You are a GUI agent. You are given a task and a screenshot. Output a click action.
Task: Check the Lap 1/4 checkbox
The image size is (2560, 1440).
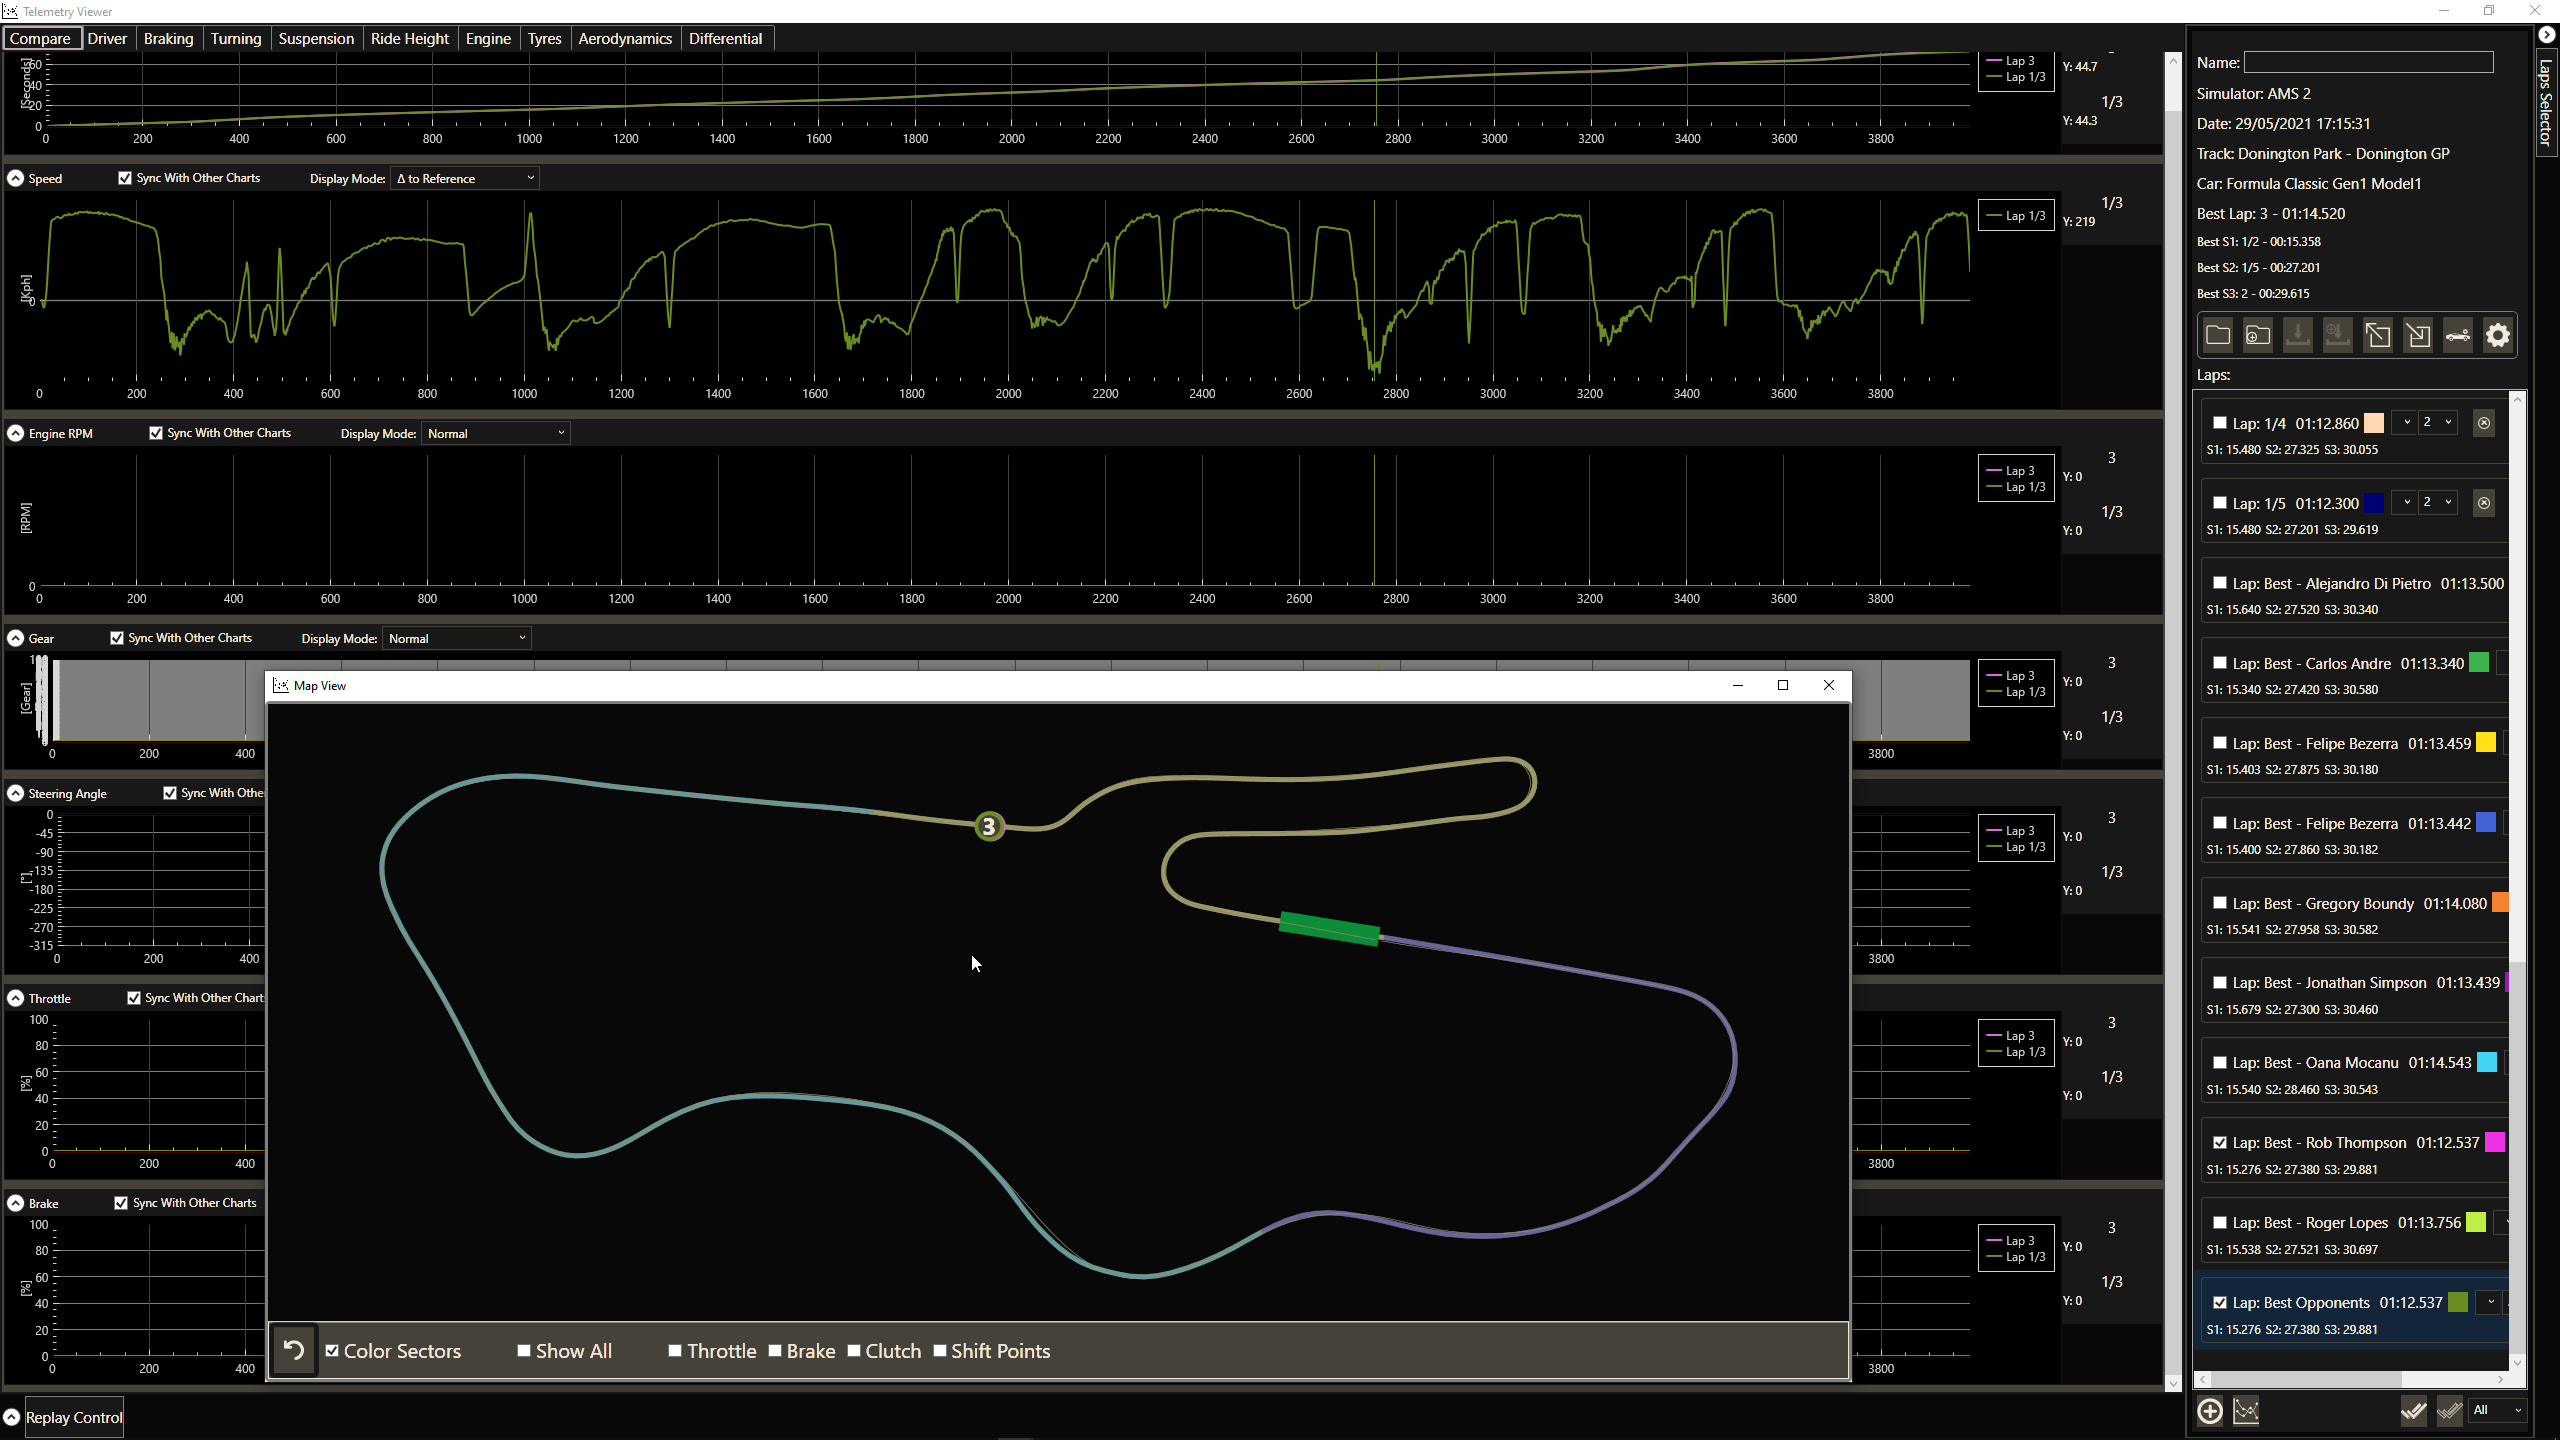[x=2220, y=423]
